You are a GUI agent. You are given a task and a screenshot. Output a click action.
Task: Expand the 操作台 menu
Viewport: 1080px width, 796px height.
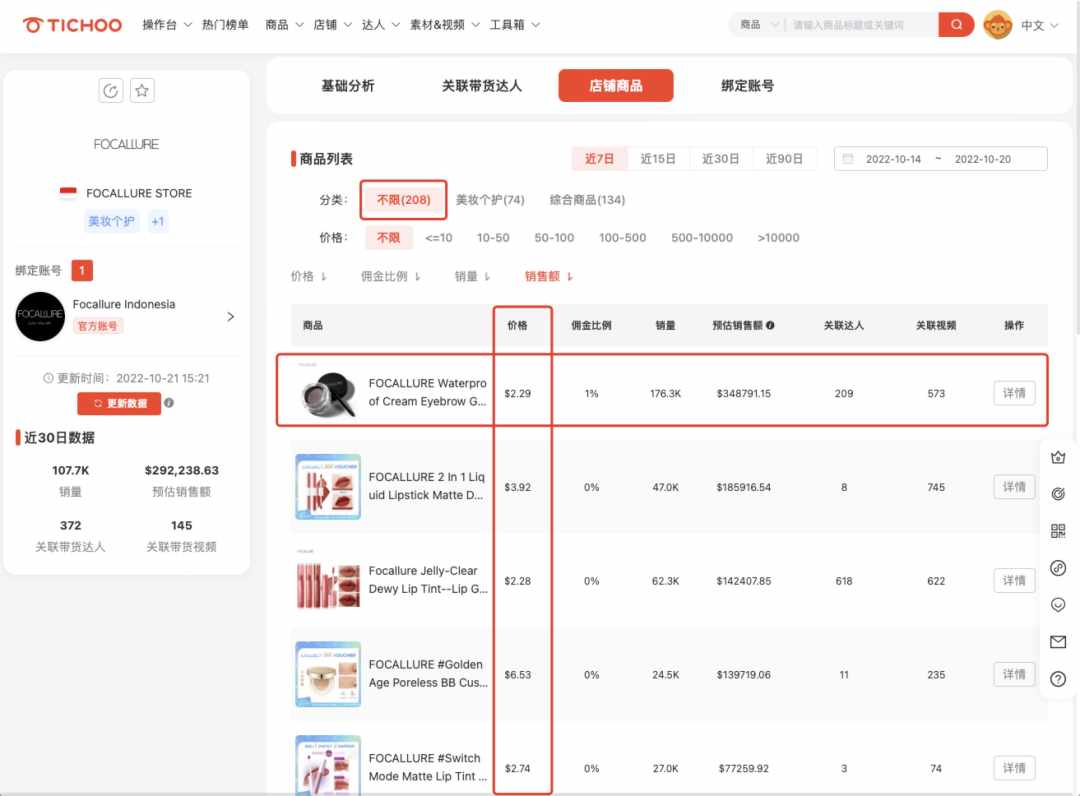pyautogui.click(x=167, y=25)
